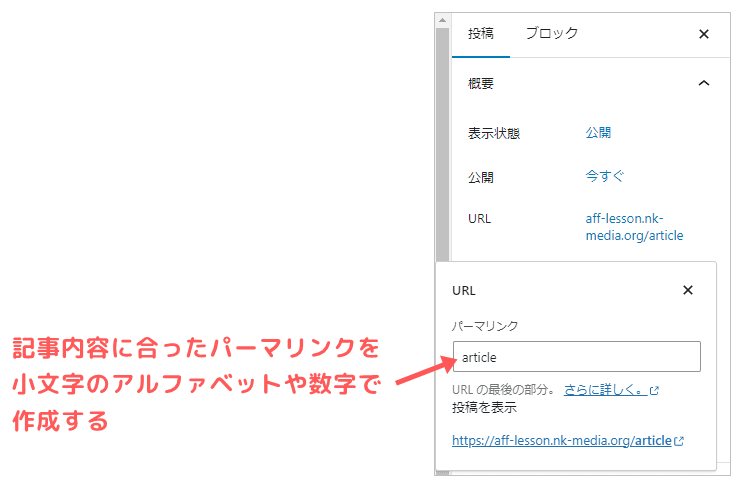Click external-link icon after the permalink URL

click(x=679, y=441)
